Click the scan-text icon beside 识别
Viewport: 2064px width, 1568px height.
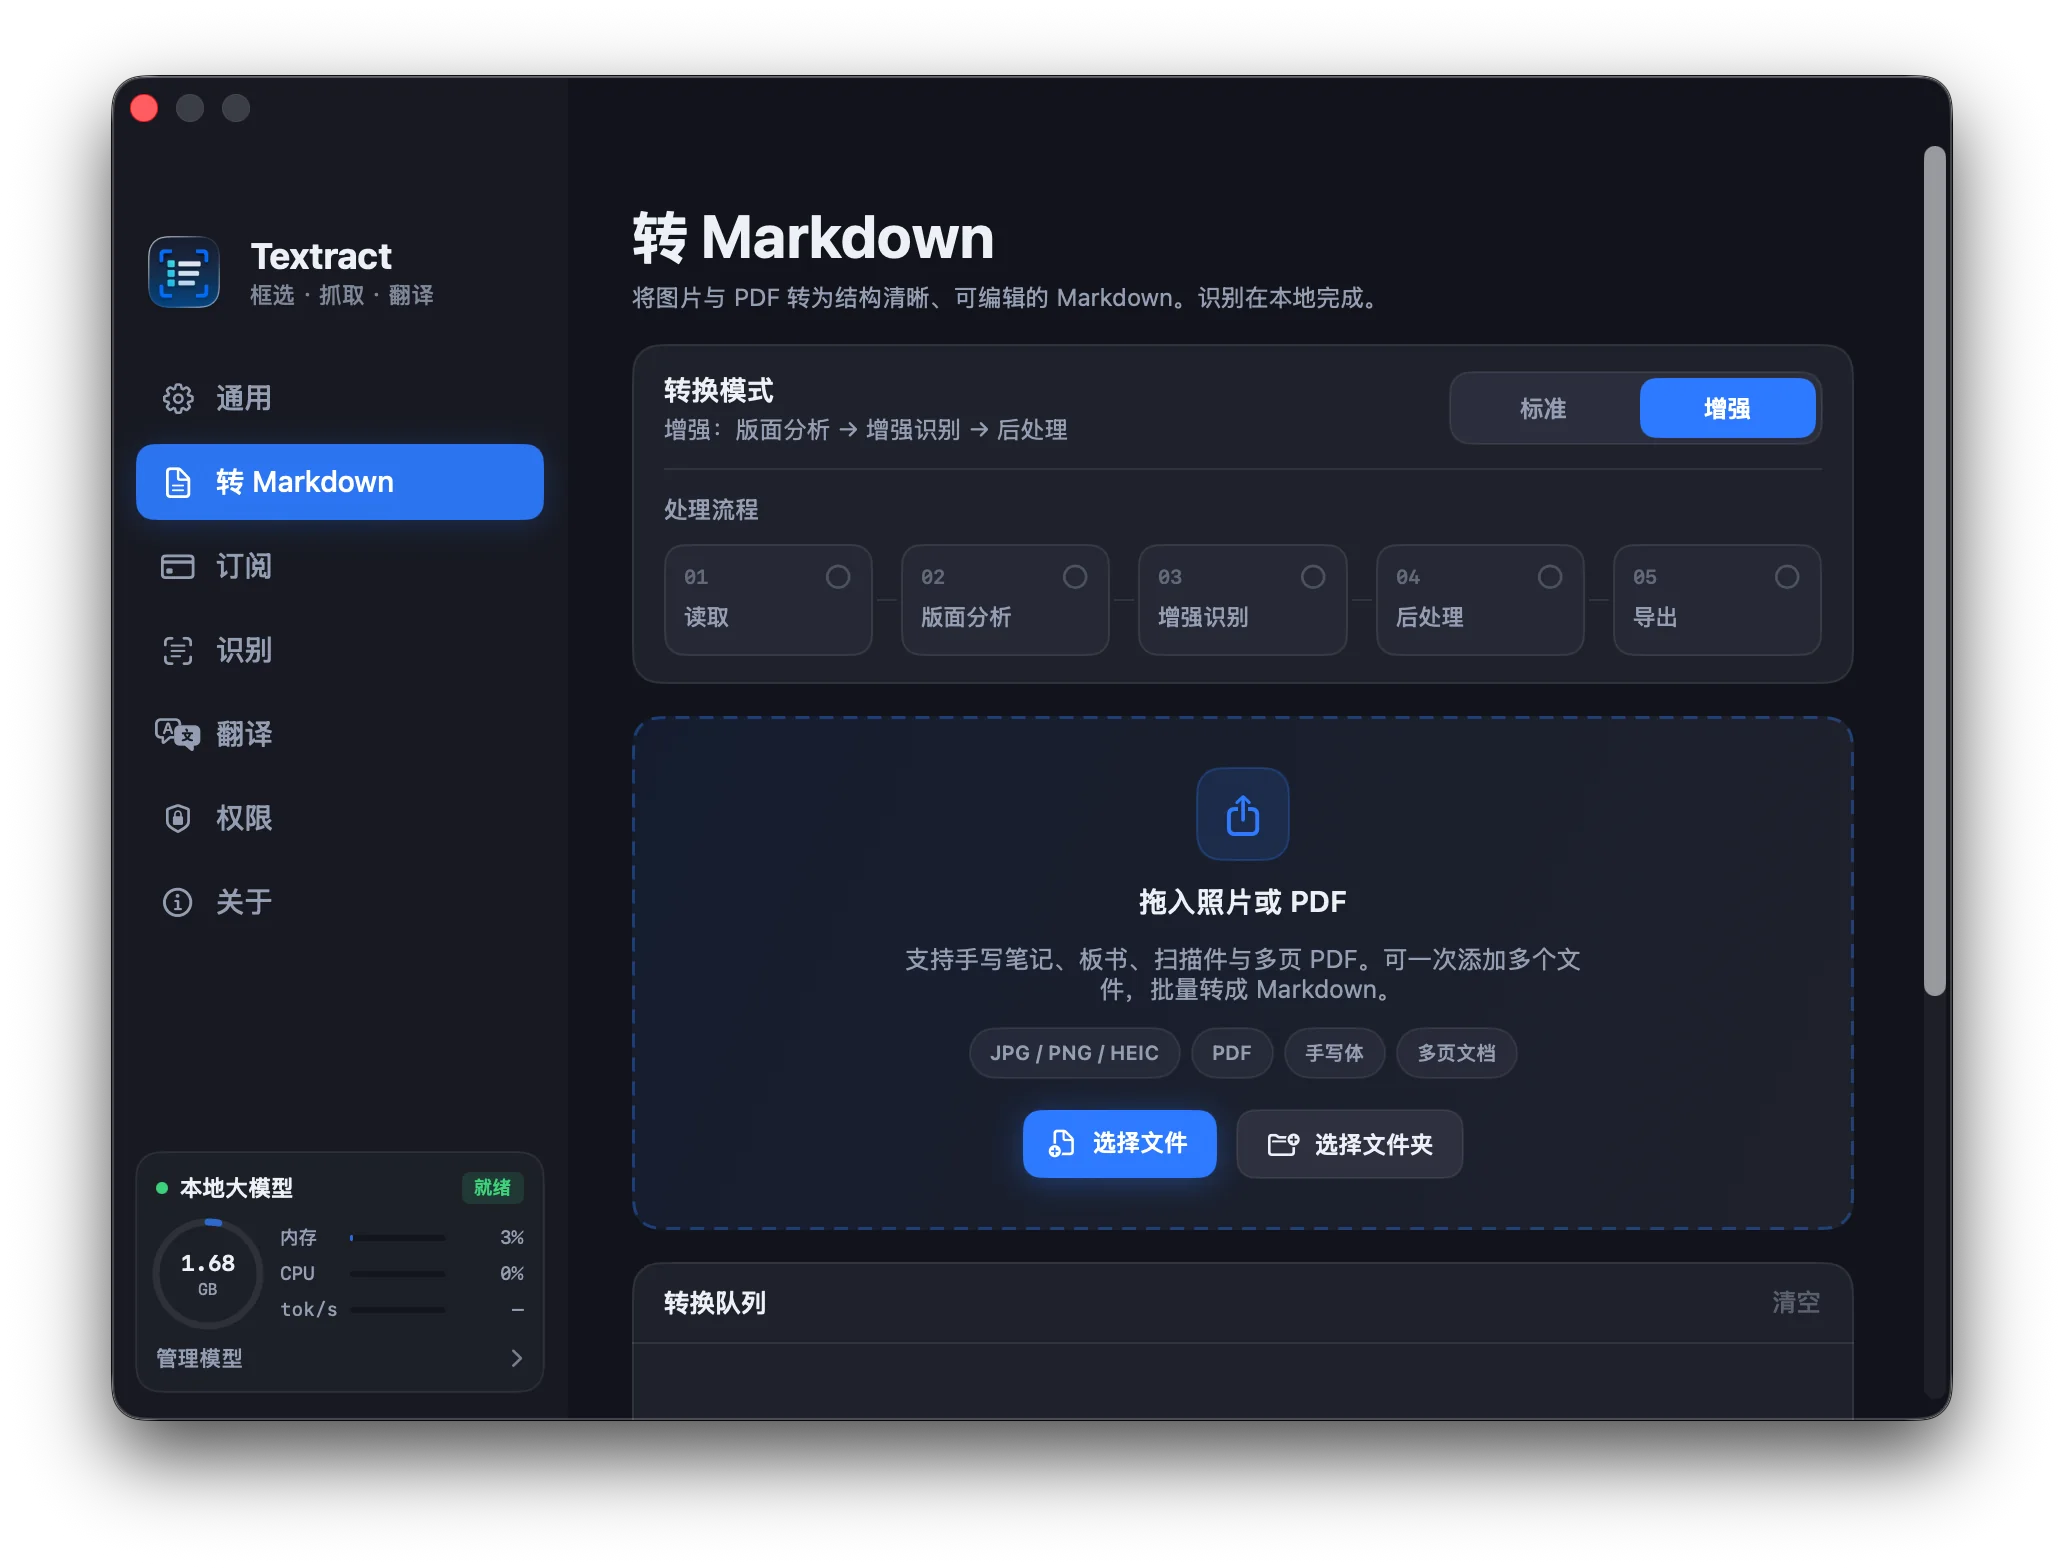click(178, 650)
